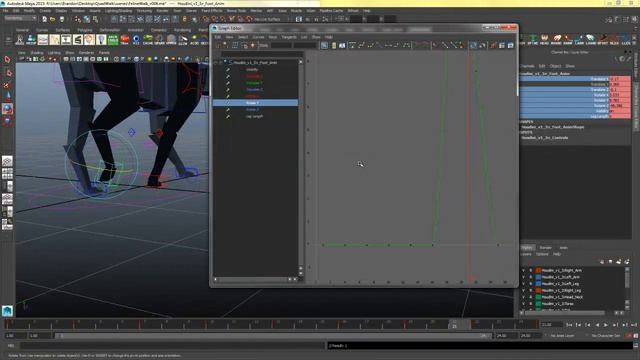Open Trax Editor from last Graph Editor toolbar icon
This screenshot has height=360, width=640.
511,45
